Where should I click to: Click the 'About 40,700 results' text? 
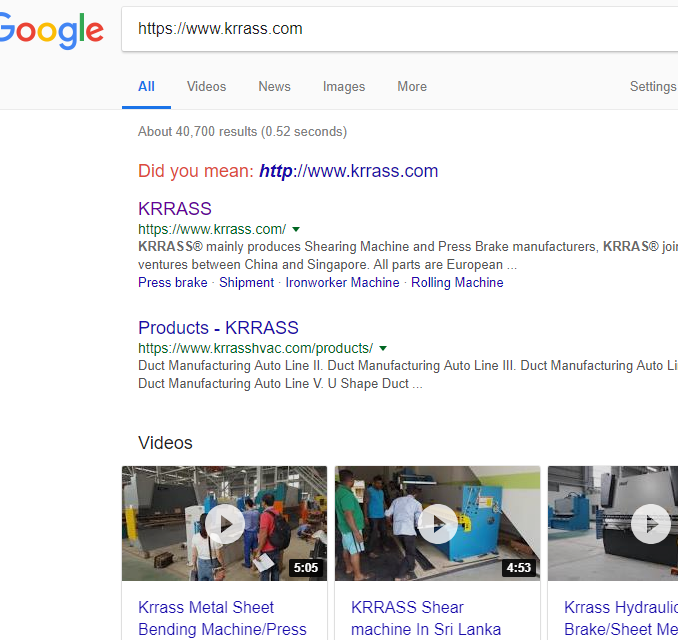(x=242, y=131)
